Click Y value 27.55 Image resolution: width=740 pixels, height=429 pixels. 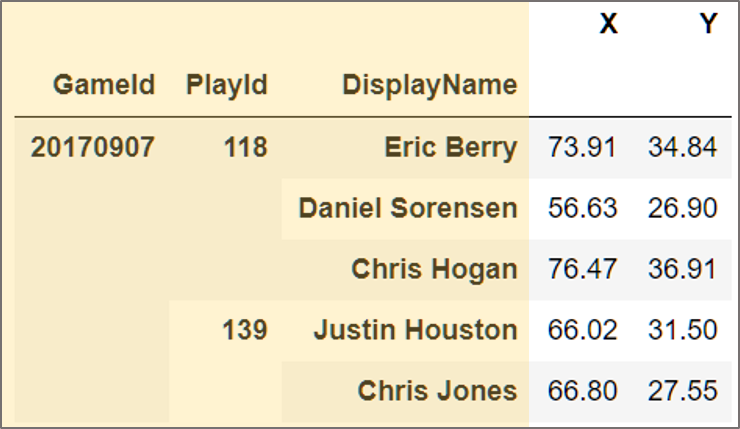(x=682, y=391)
